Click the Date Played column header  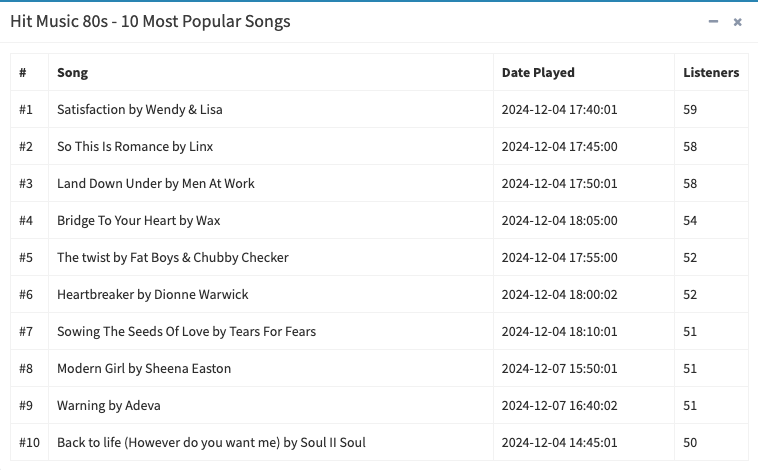tap(538, 73)
